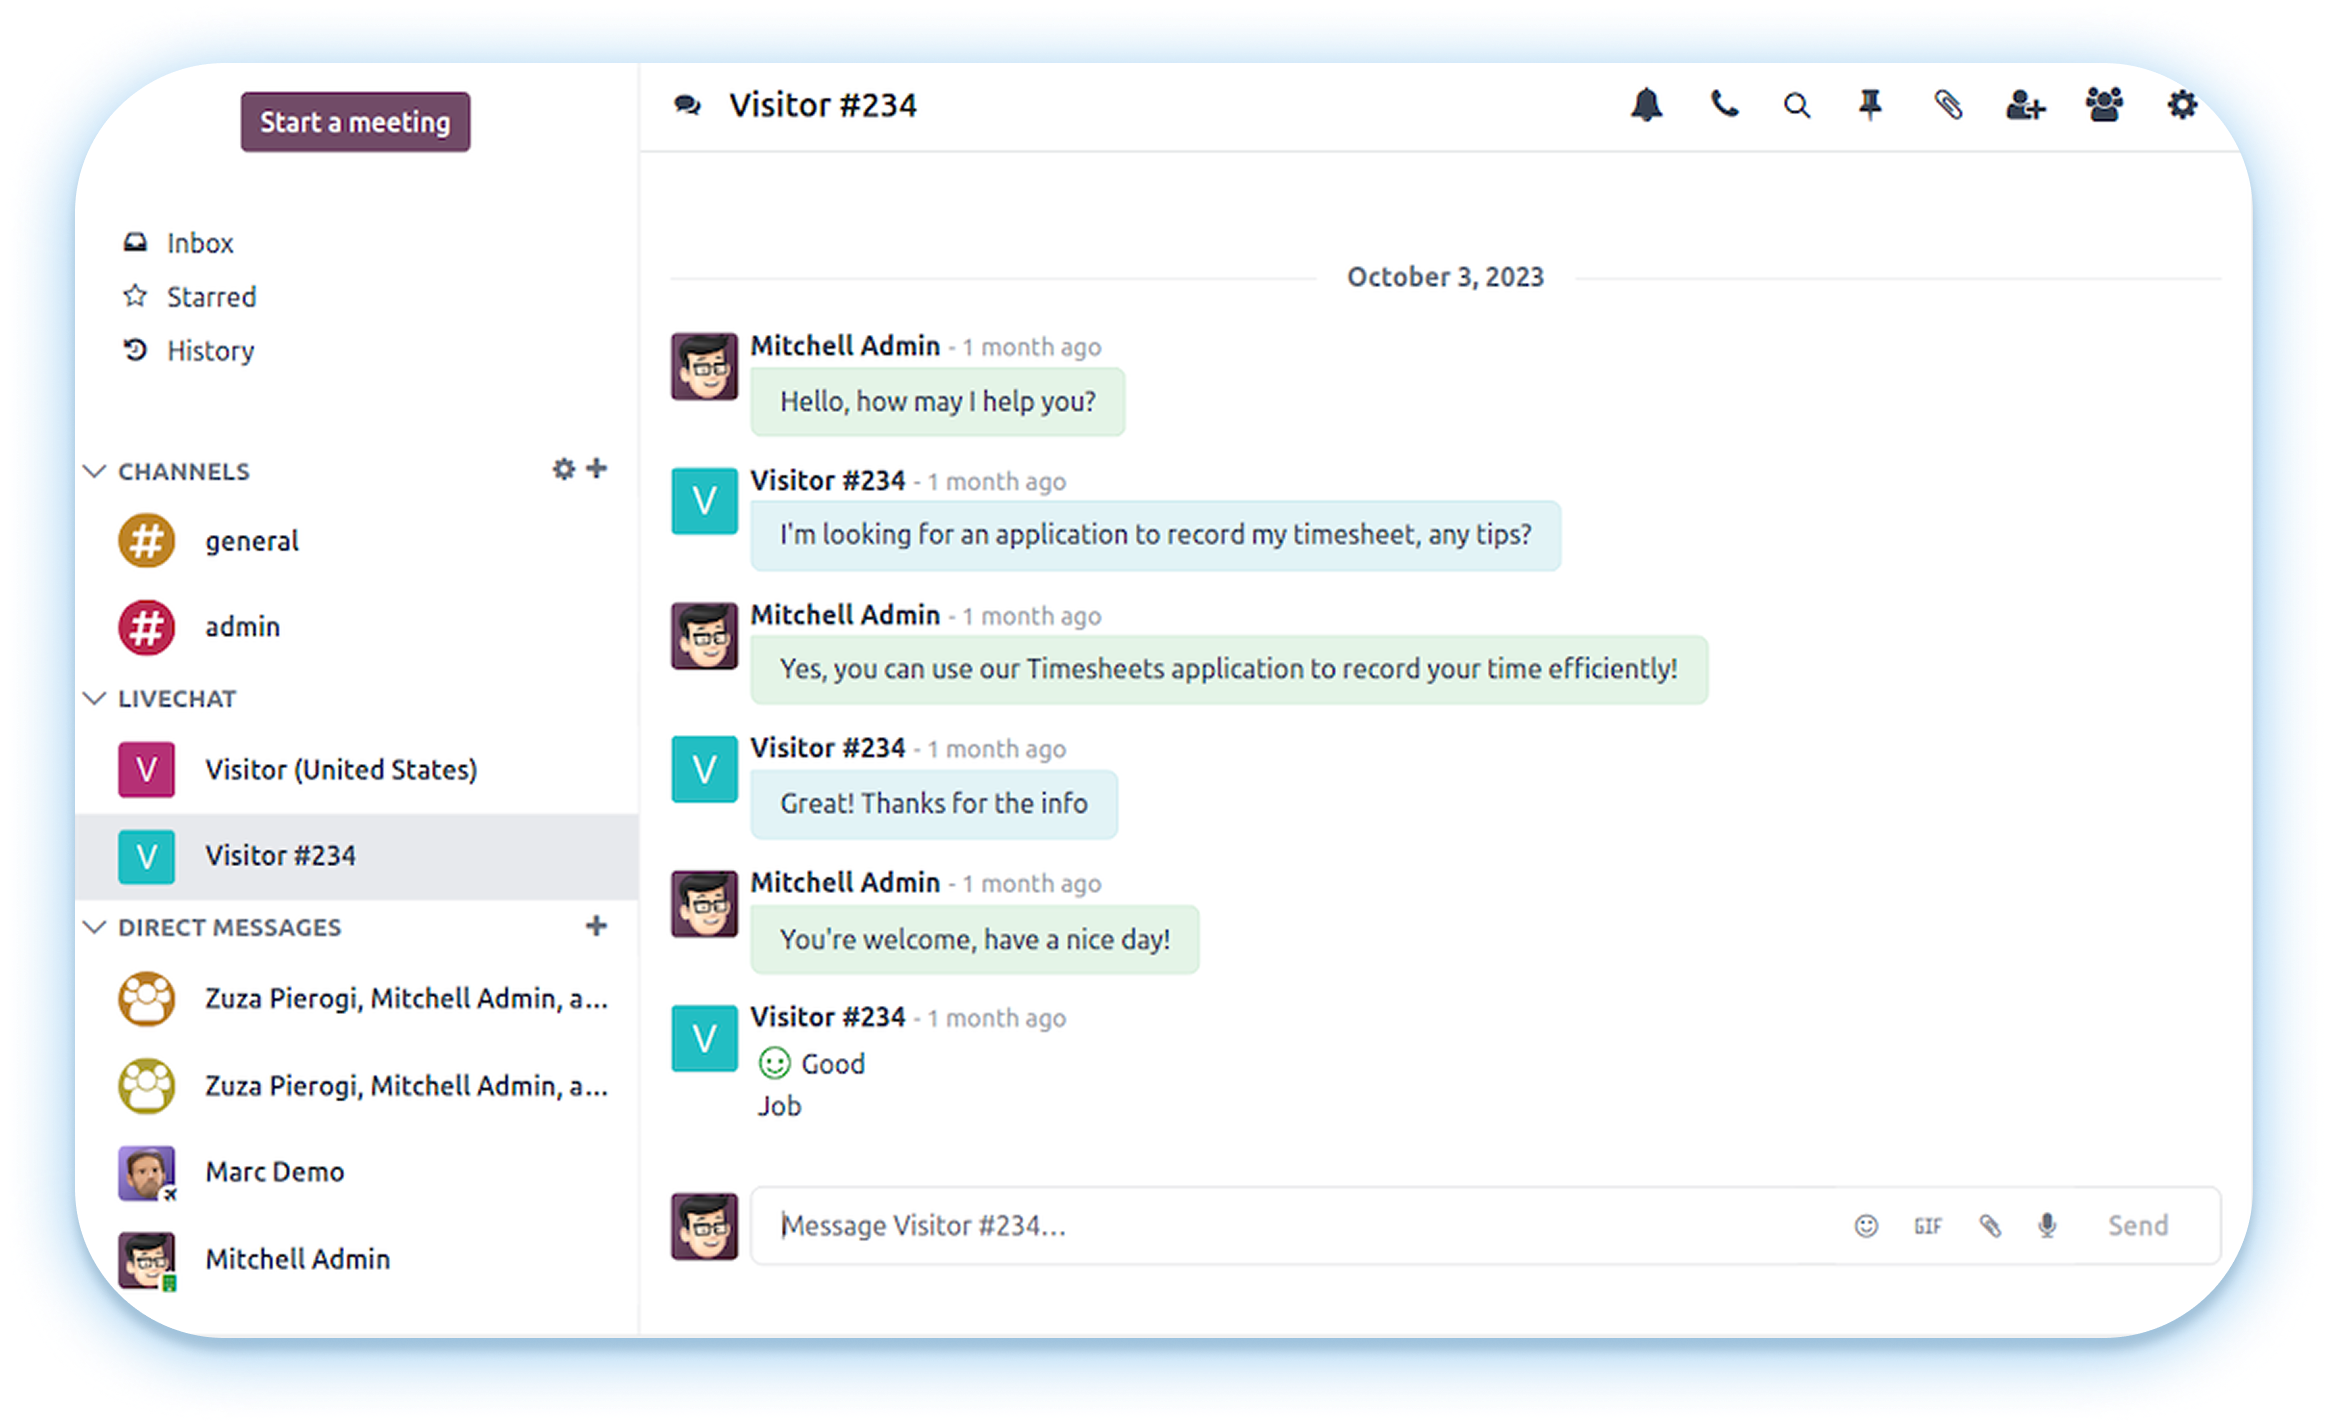This screenshot has height=1425, width=2328.
Task: Click the add users icon
Action: (2025, 105)
